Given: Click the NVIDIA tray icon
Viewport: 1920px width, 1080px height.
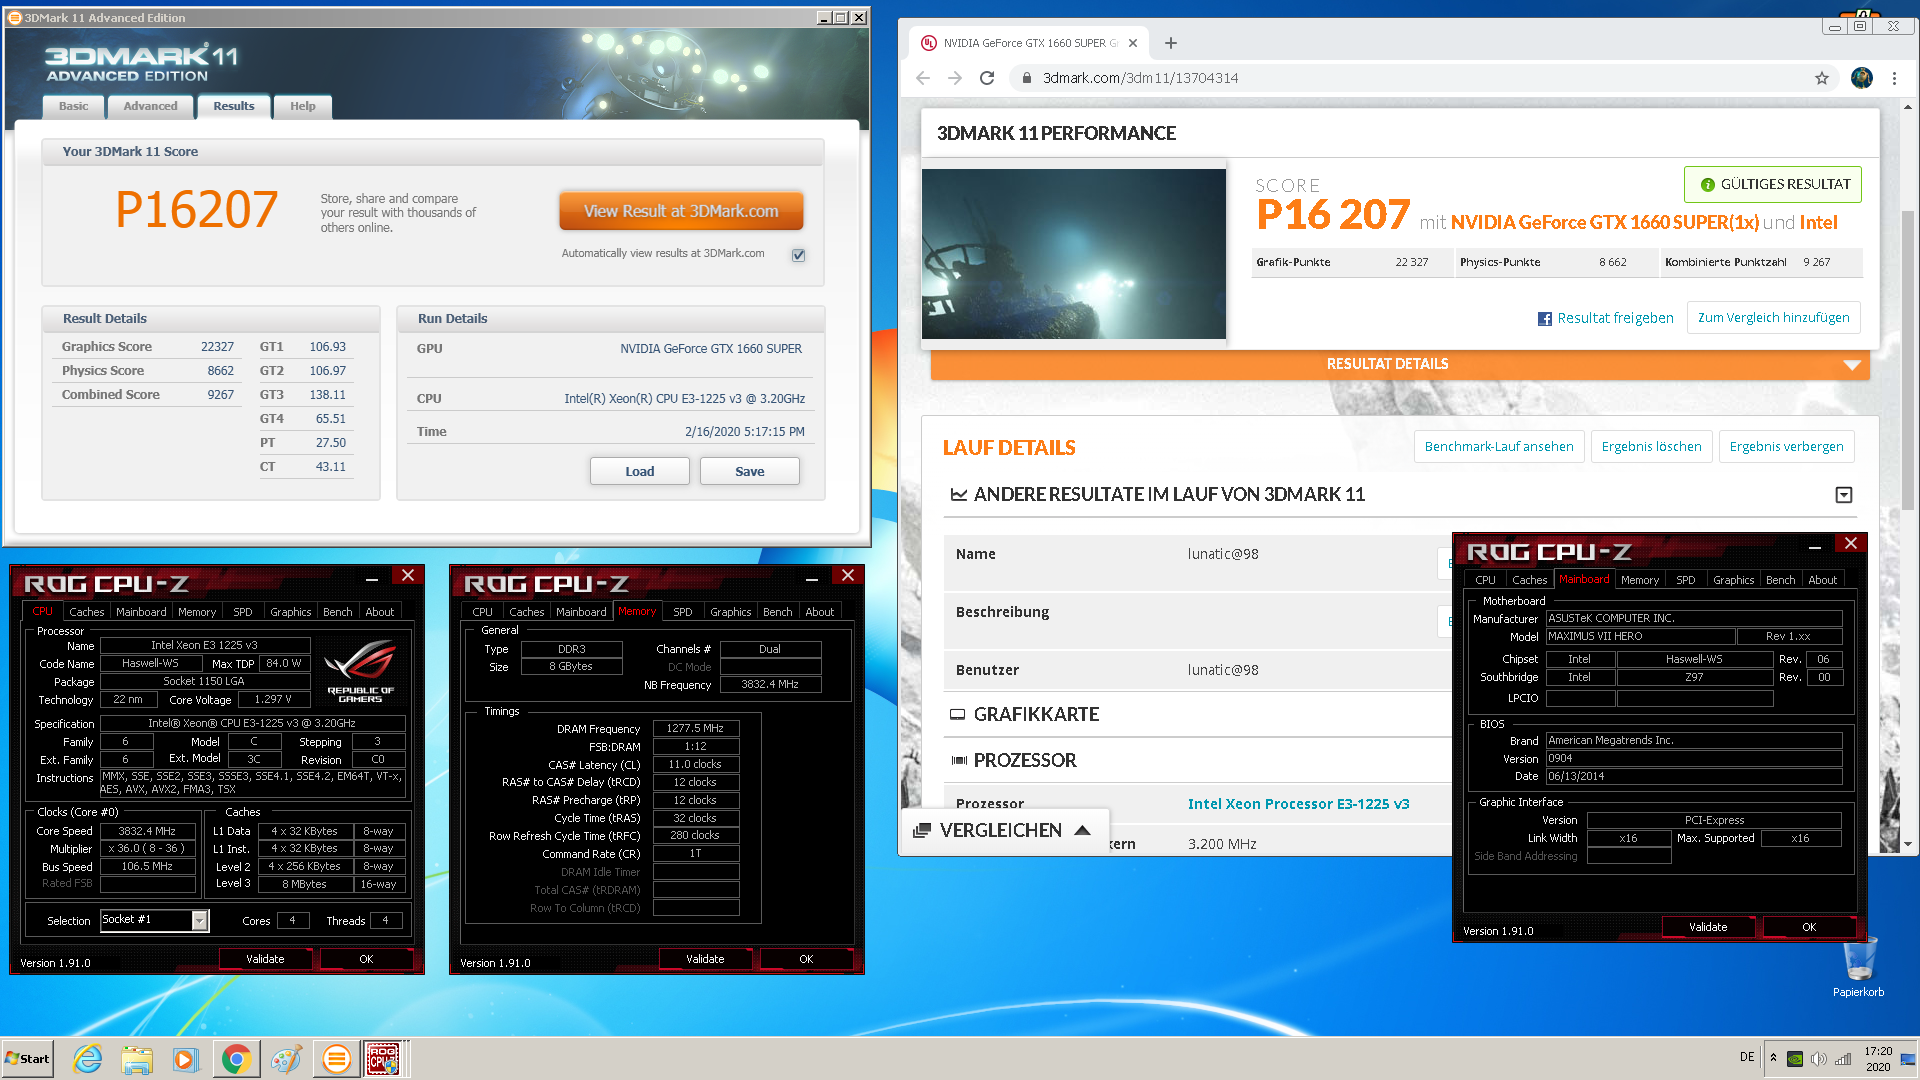Looking at the screenshot, I should tap(1795, 1059).
